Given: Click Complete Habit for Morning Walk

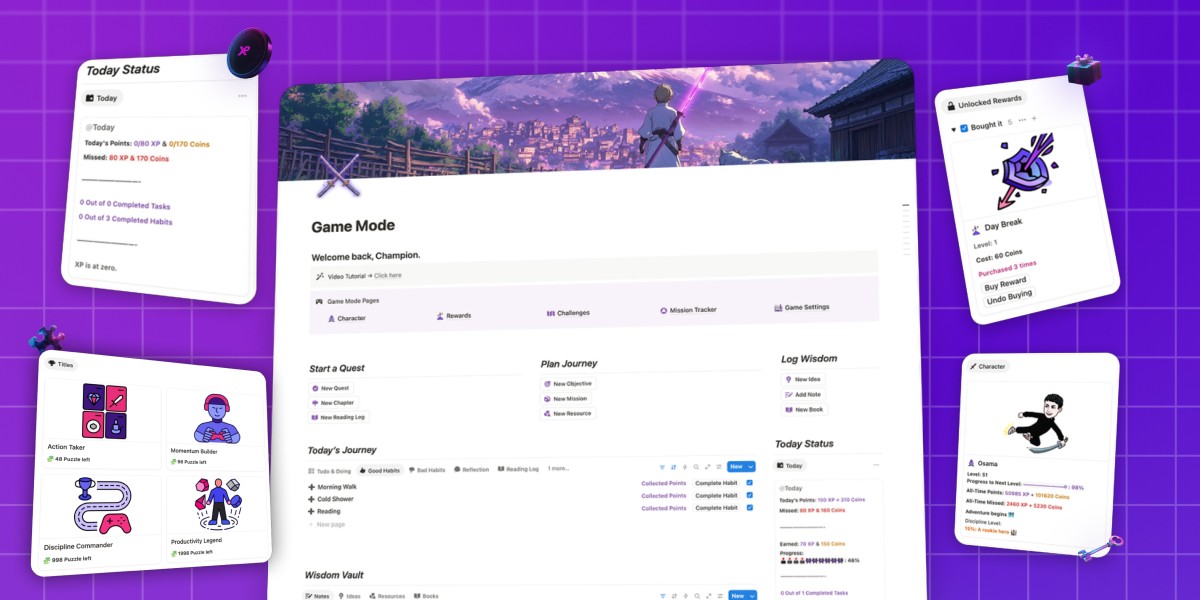Looking at the screenshot, I should [716, 483].
